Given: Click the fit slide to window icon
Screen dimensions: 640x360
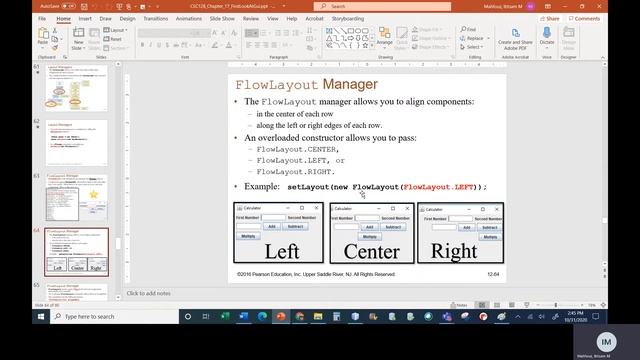Looking at the screenshot, I should [603, 305].
